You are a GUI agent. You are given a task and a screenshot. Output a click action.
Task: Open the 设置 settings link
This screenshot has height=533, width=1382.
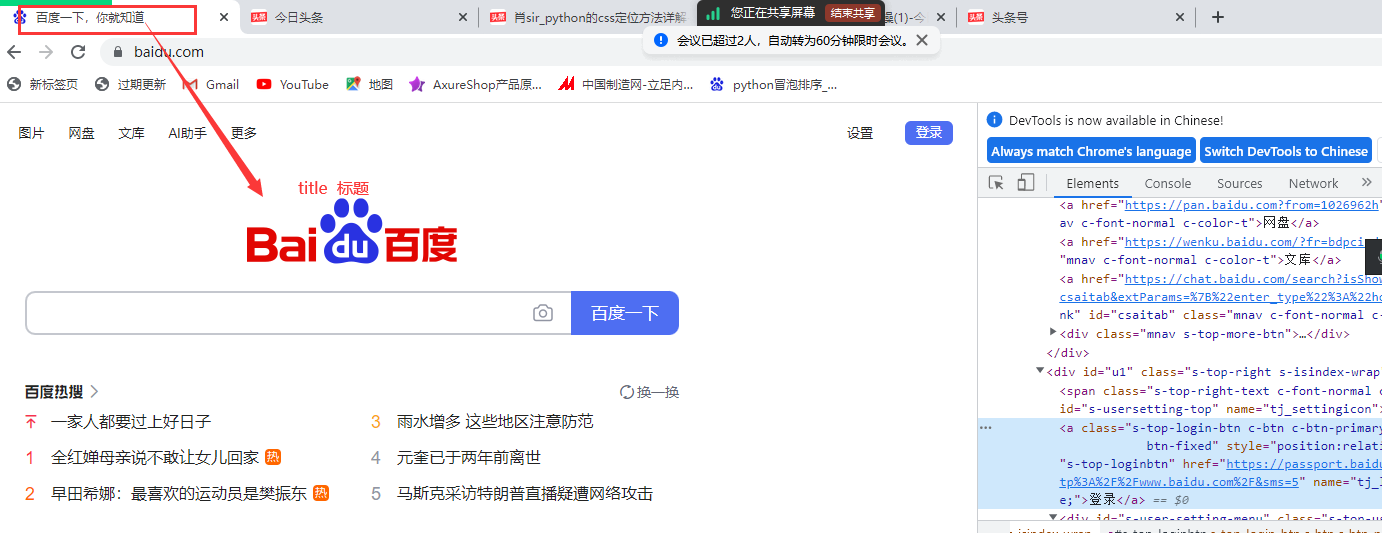860,133
